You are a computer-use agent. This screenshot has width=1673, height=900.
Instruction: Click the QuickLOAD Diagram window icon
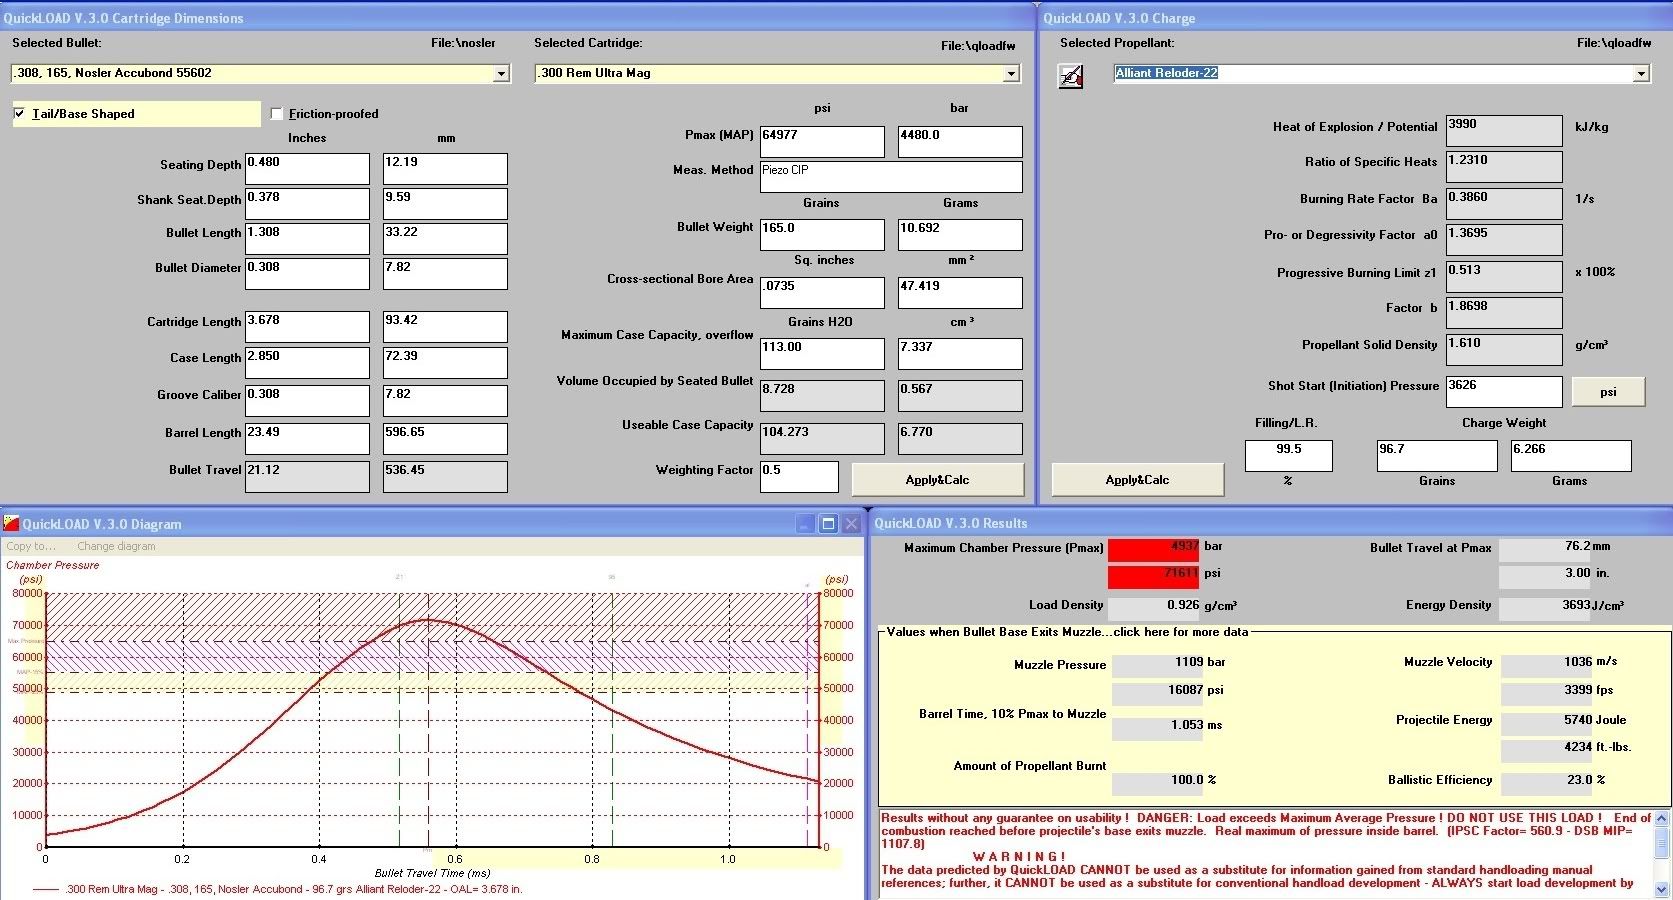(x=11, y=523)
